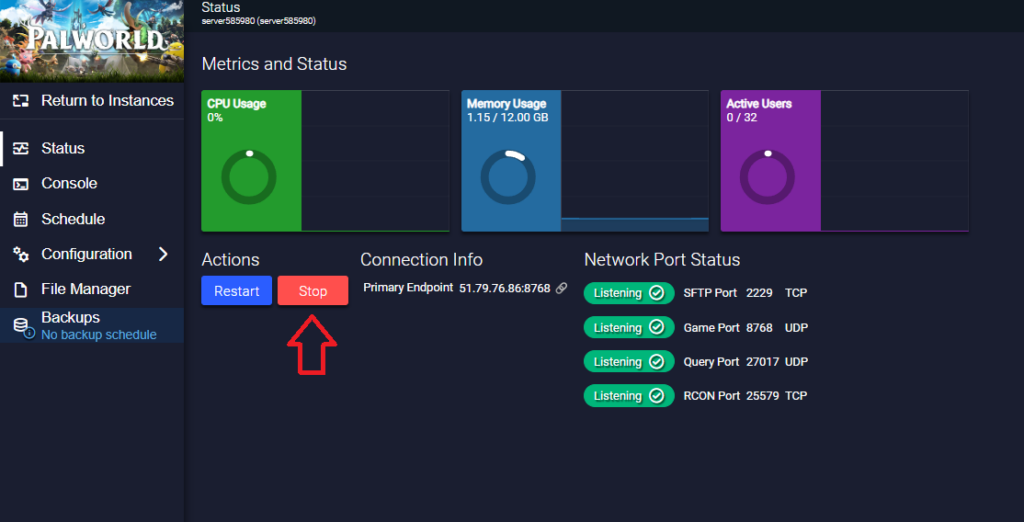Click the Memory Usage circular gauge
Viewport: 1024px width, 522px height.
508,178
